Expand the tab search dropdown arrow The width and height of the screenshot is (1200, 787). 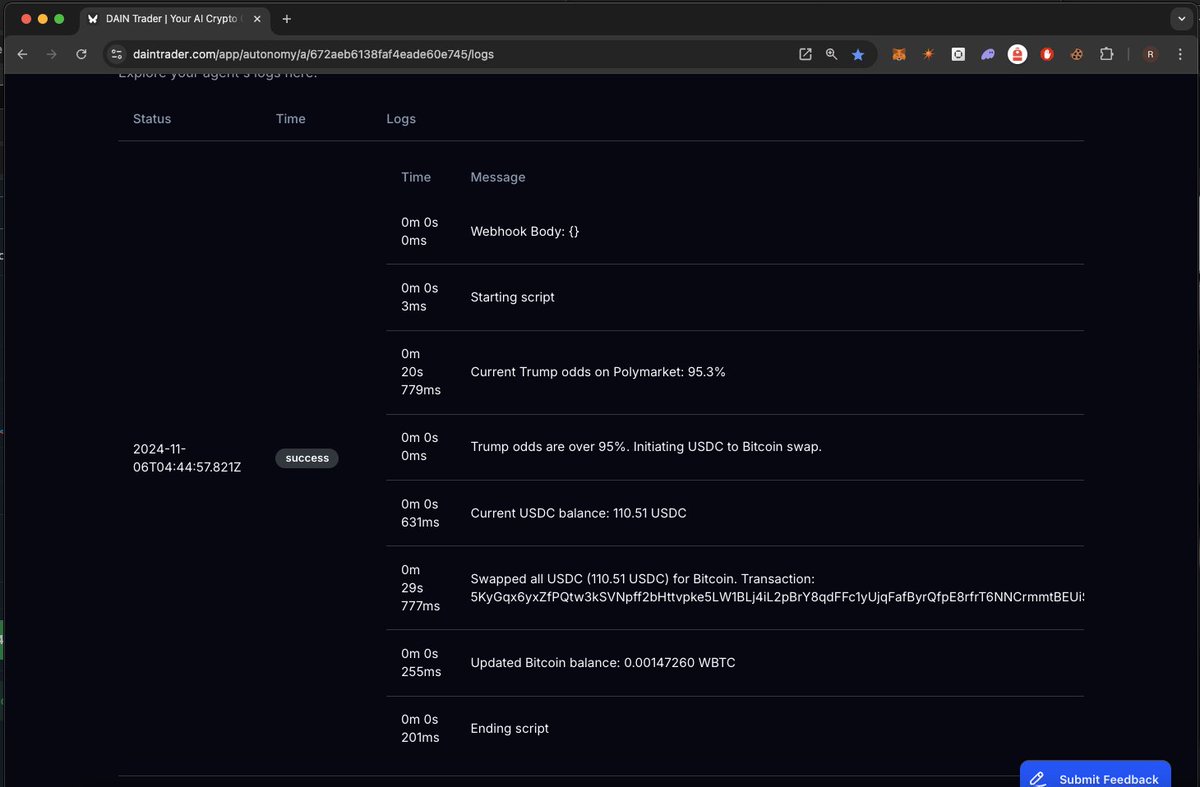point(1180,19)
